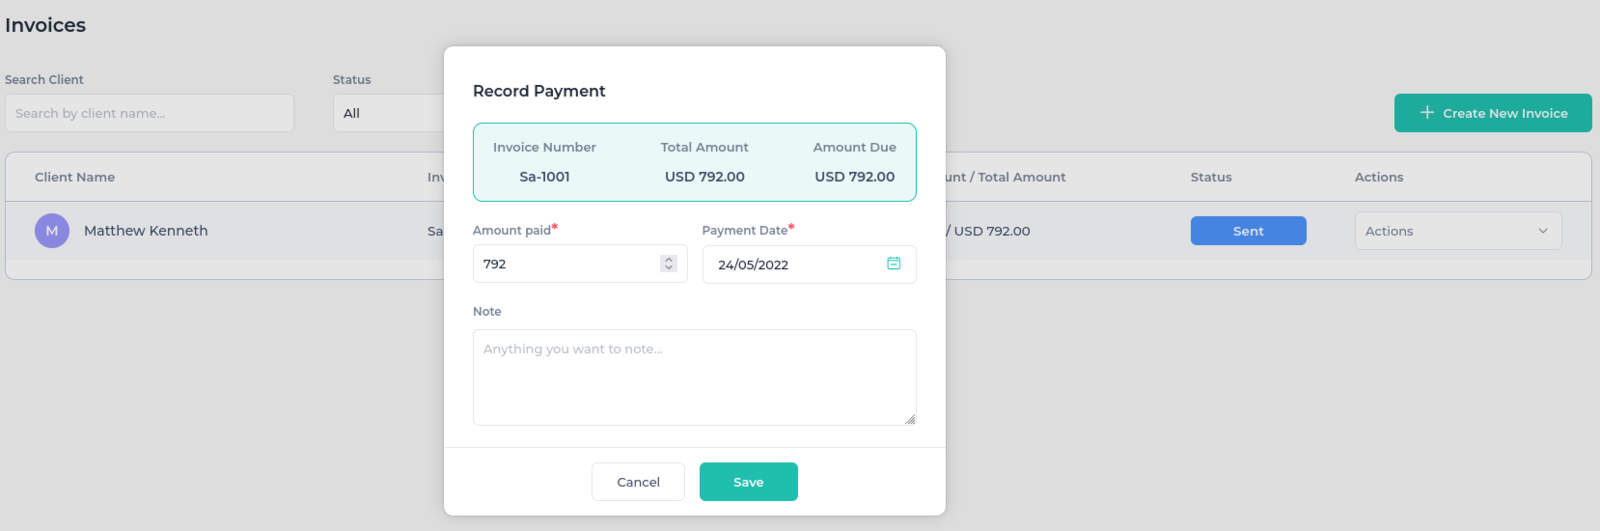Save the recorded payment
Image resolution: width=1600 pixels, height=531 pixels.
point(748,482)
